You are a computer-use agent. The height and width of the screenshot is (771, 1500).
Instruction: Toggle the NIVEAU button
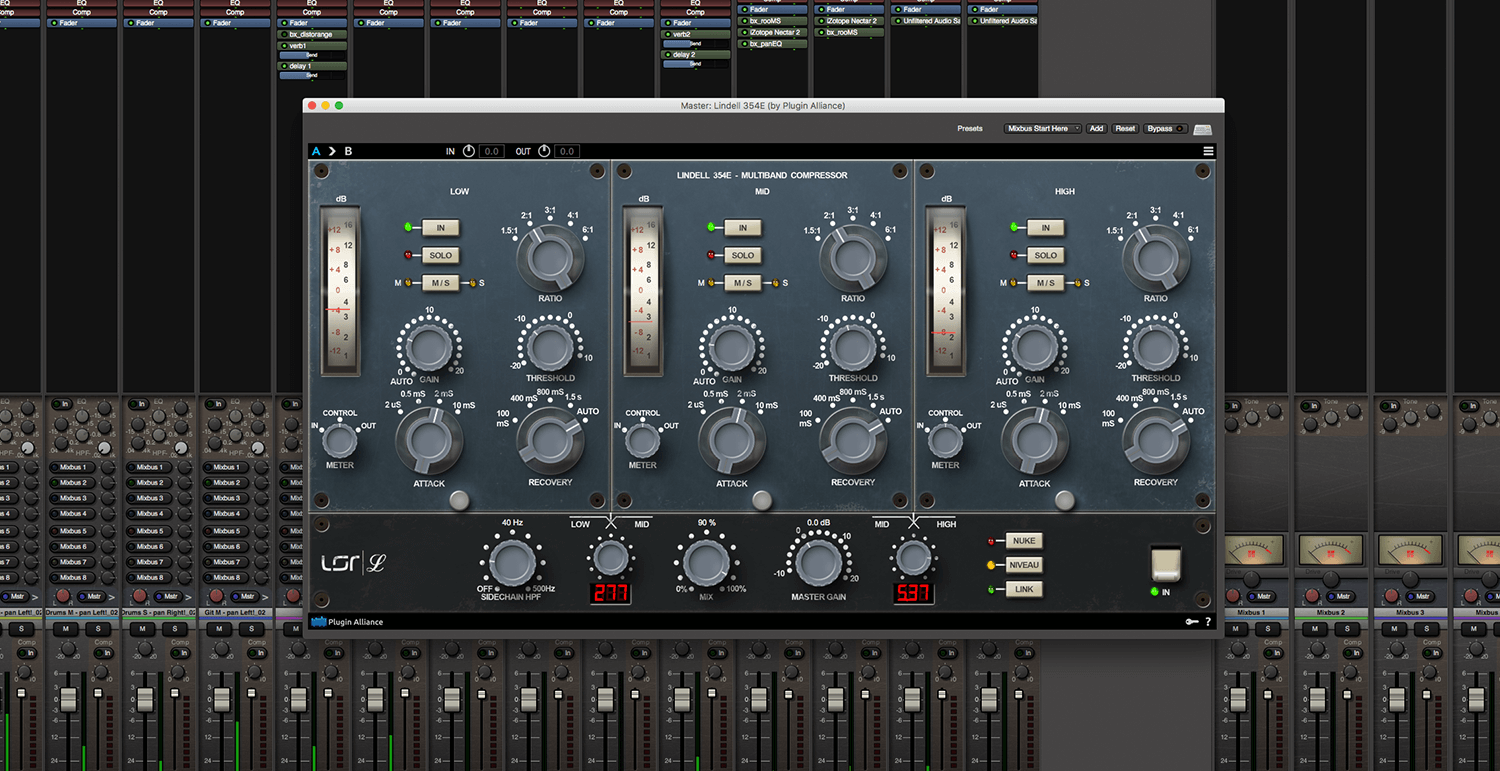[1024, 565]
